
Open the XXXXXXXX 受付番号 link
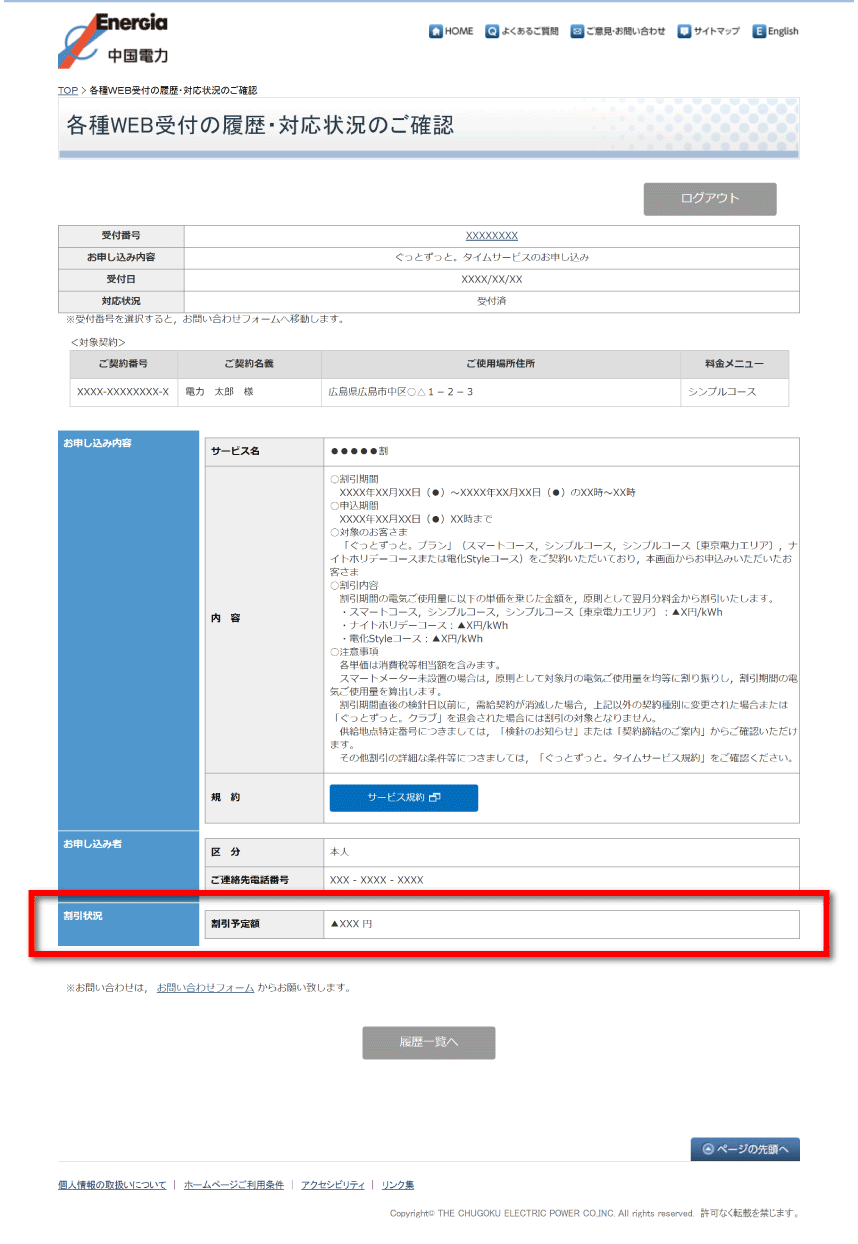491,236
